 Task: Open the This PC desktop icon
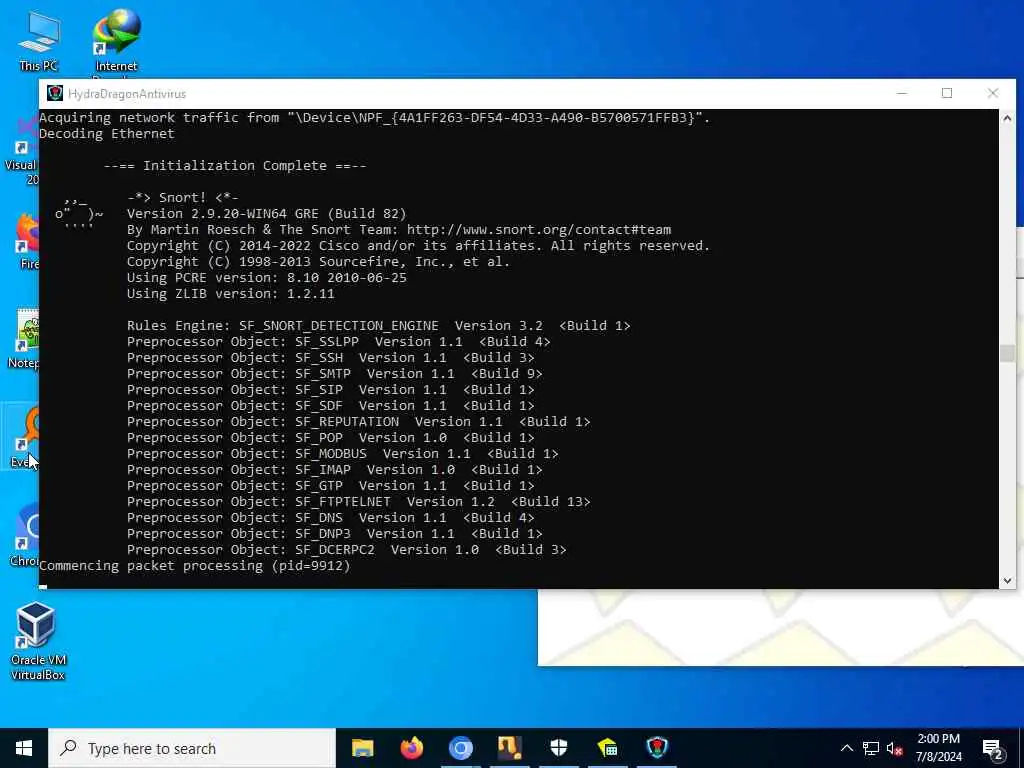38,40
